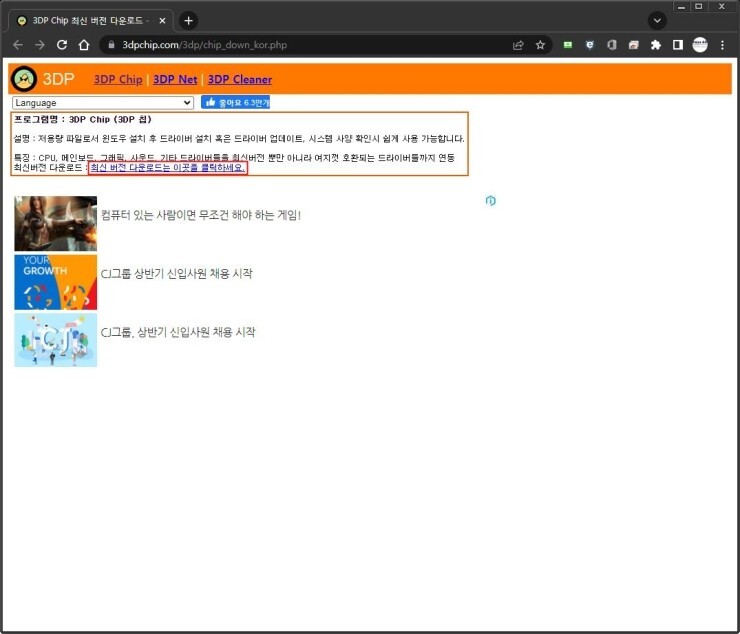Click the latest version download link
The image size is (740, 634).
click(x=168, y=168)
